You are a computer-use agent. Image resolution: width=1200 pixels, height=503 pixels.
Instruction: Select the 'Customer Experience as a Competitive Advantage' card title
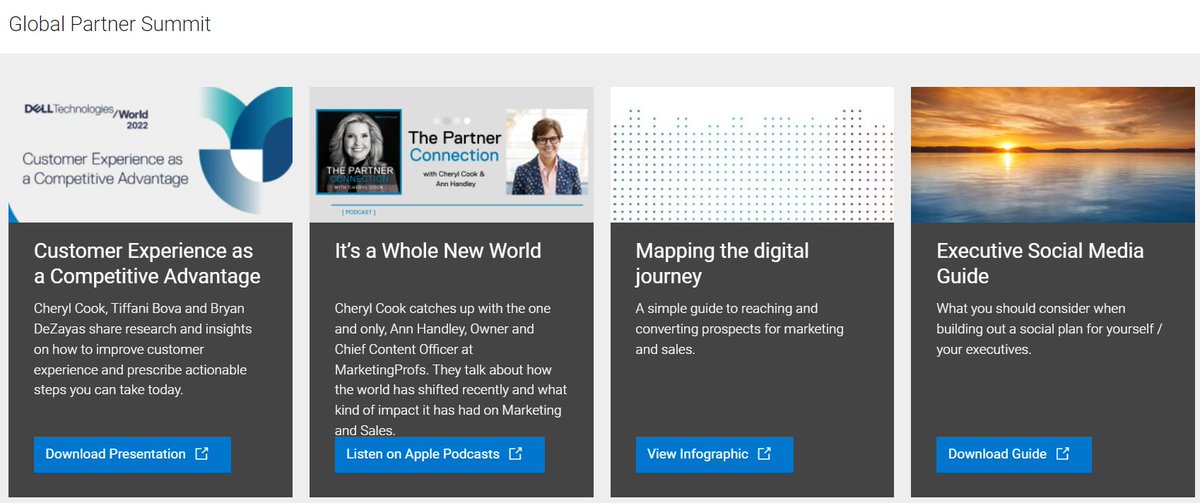tap(147, 263)
